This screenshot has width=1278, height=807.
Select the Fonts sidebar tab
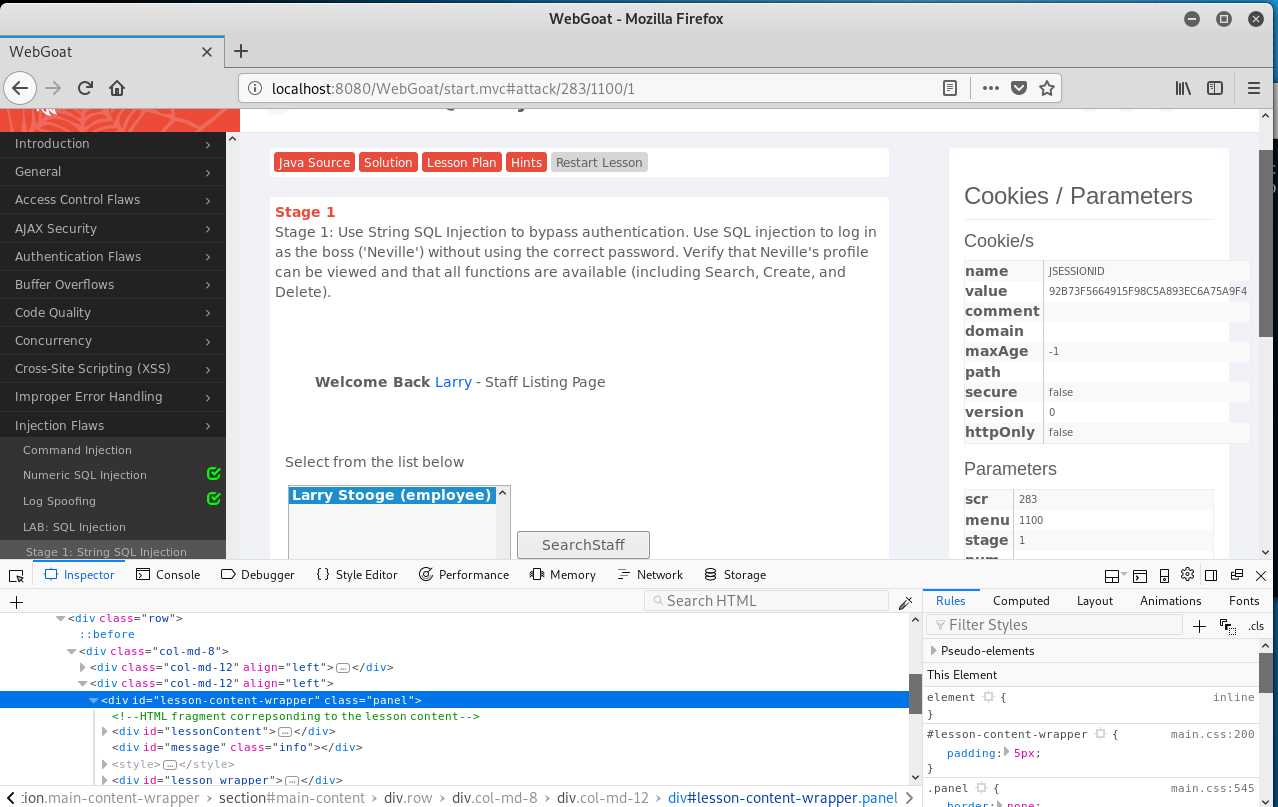(1244, 601)
